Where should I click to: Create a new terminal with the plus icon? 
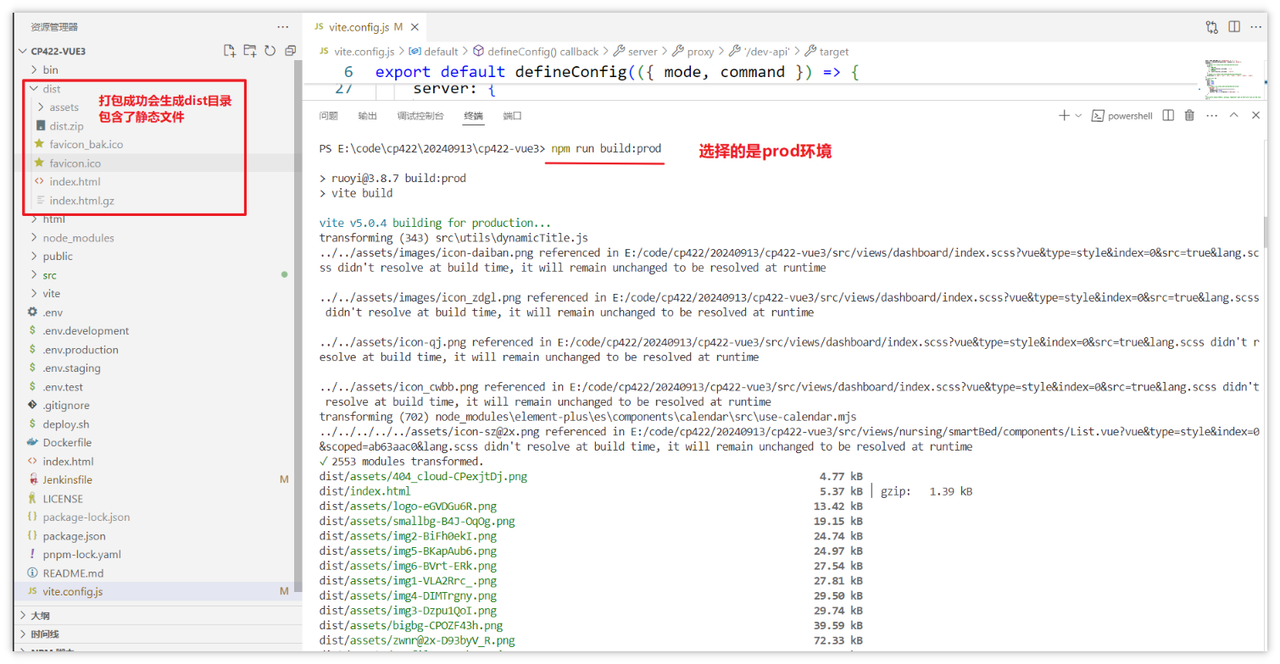tap(1064, 116)
